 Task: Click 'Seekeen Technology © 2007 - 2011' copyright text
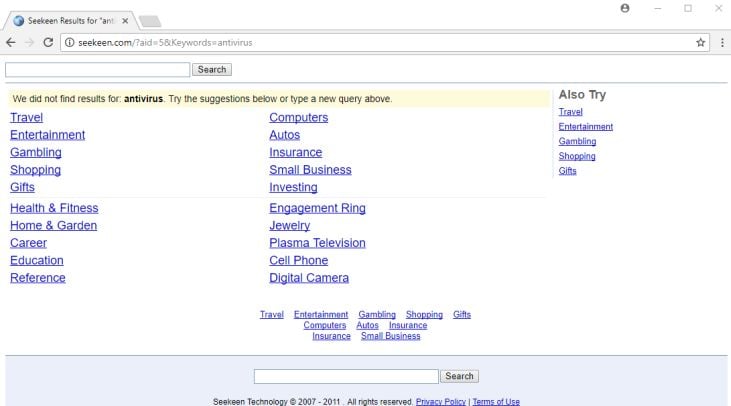pyautogui.click(x=276, y=402)
